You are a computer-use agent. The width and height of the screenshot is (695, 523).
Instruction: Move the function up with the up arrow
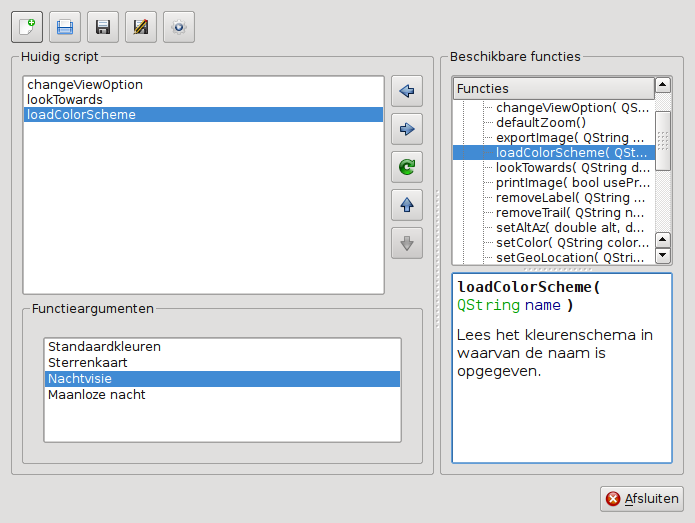(406, 205)
